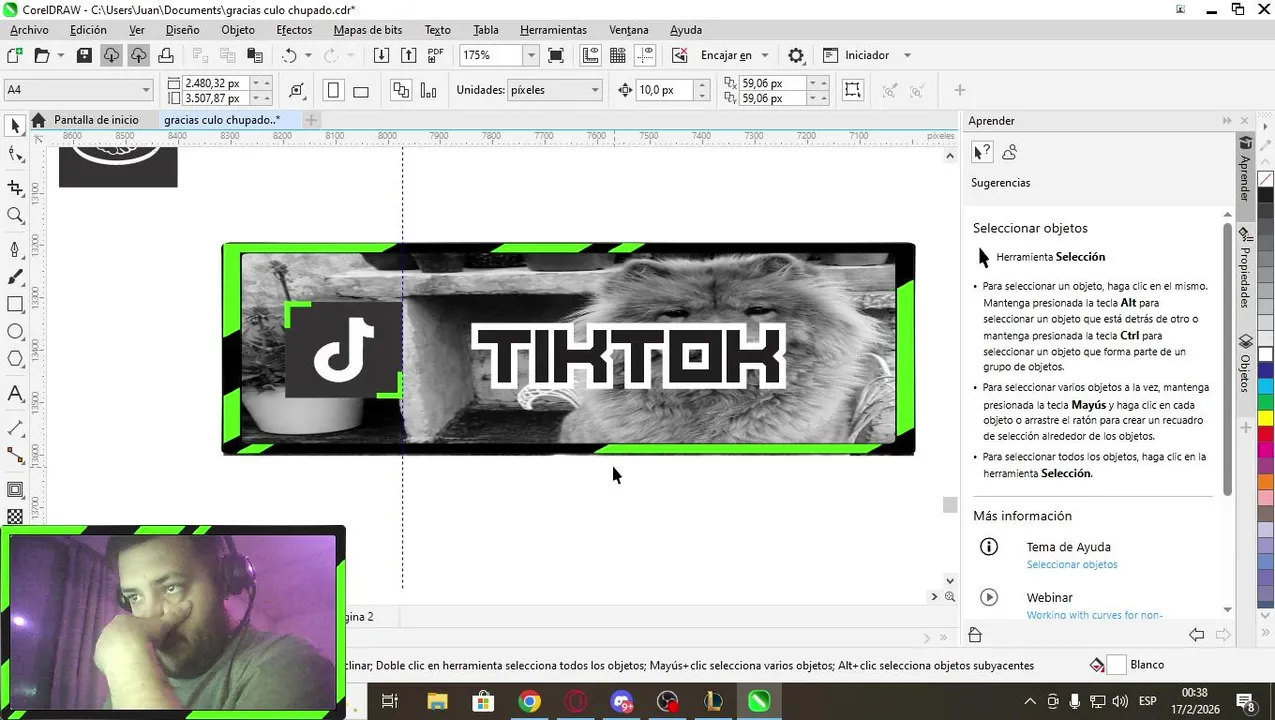Toggle Treat as filled button
The height and width of the screenshot is (720, 1275).
coord(852,91)
